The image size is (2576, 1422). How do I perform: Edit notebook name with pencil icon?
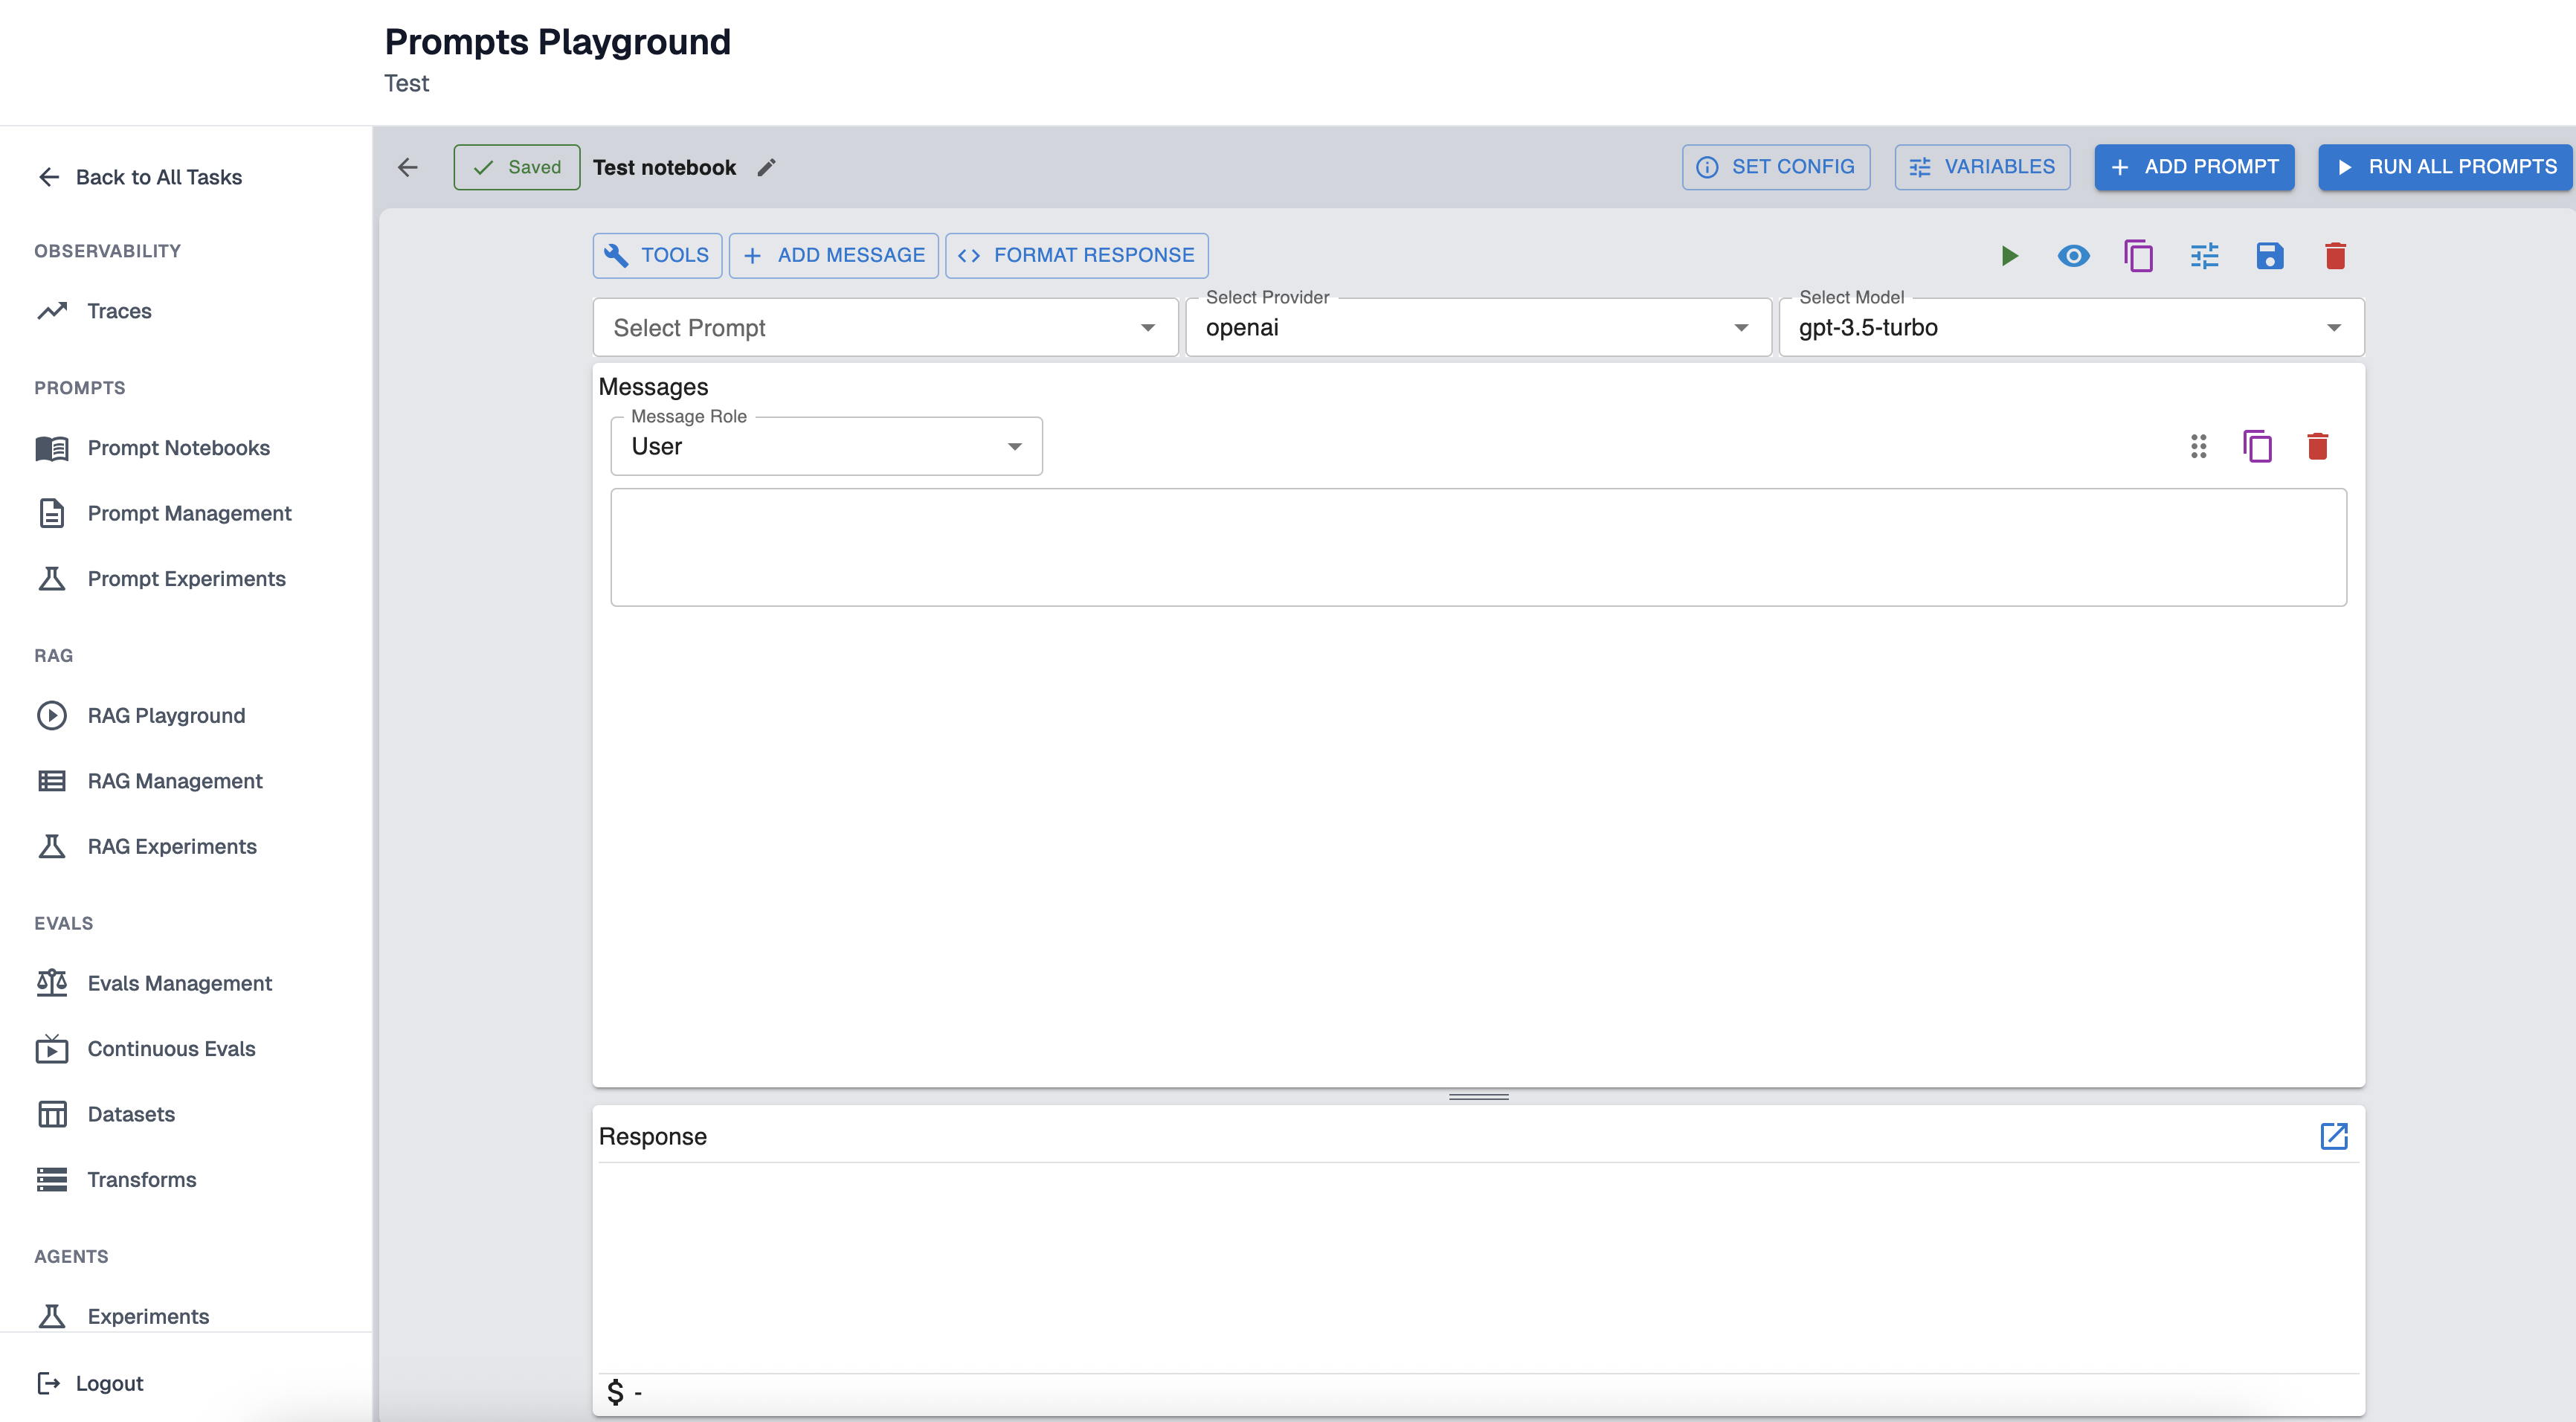[766, 168]
